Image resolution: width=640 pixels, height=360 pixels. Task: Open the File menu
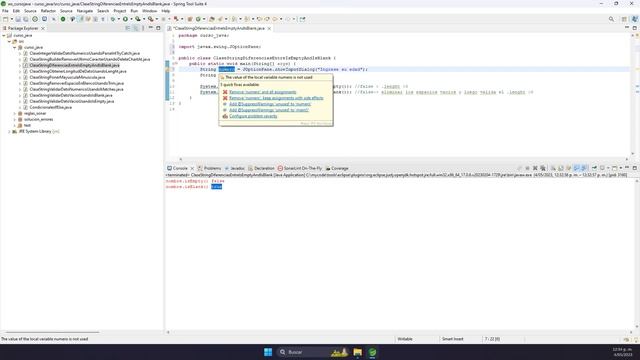pyautogui.click(x=5, y=11)
